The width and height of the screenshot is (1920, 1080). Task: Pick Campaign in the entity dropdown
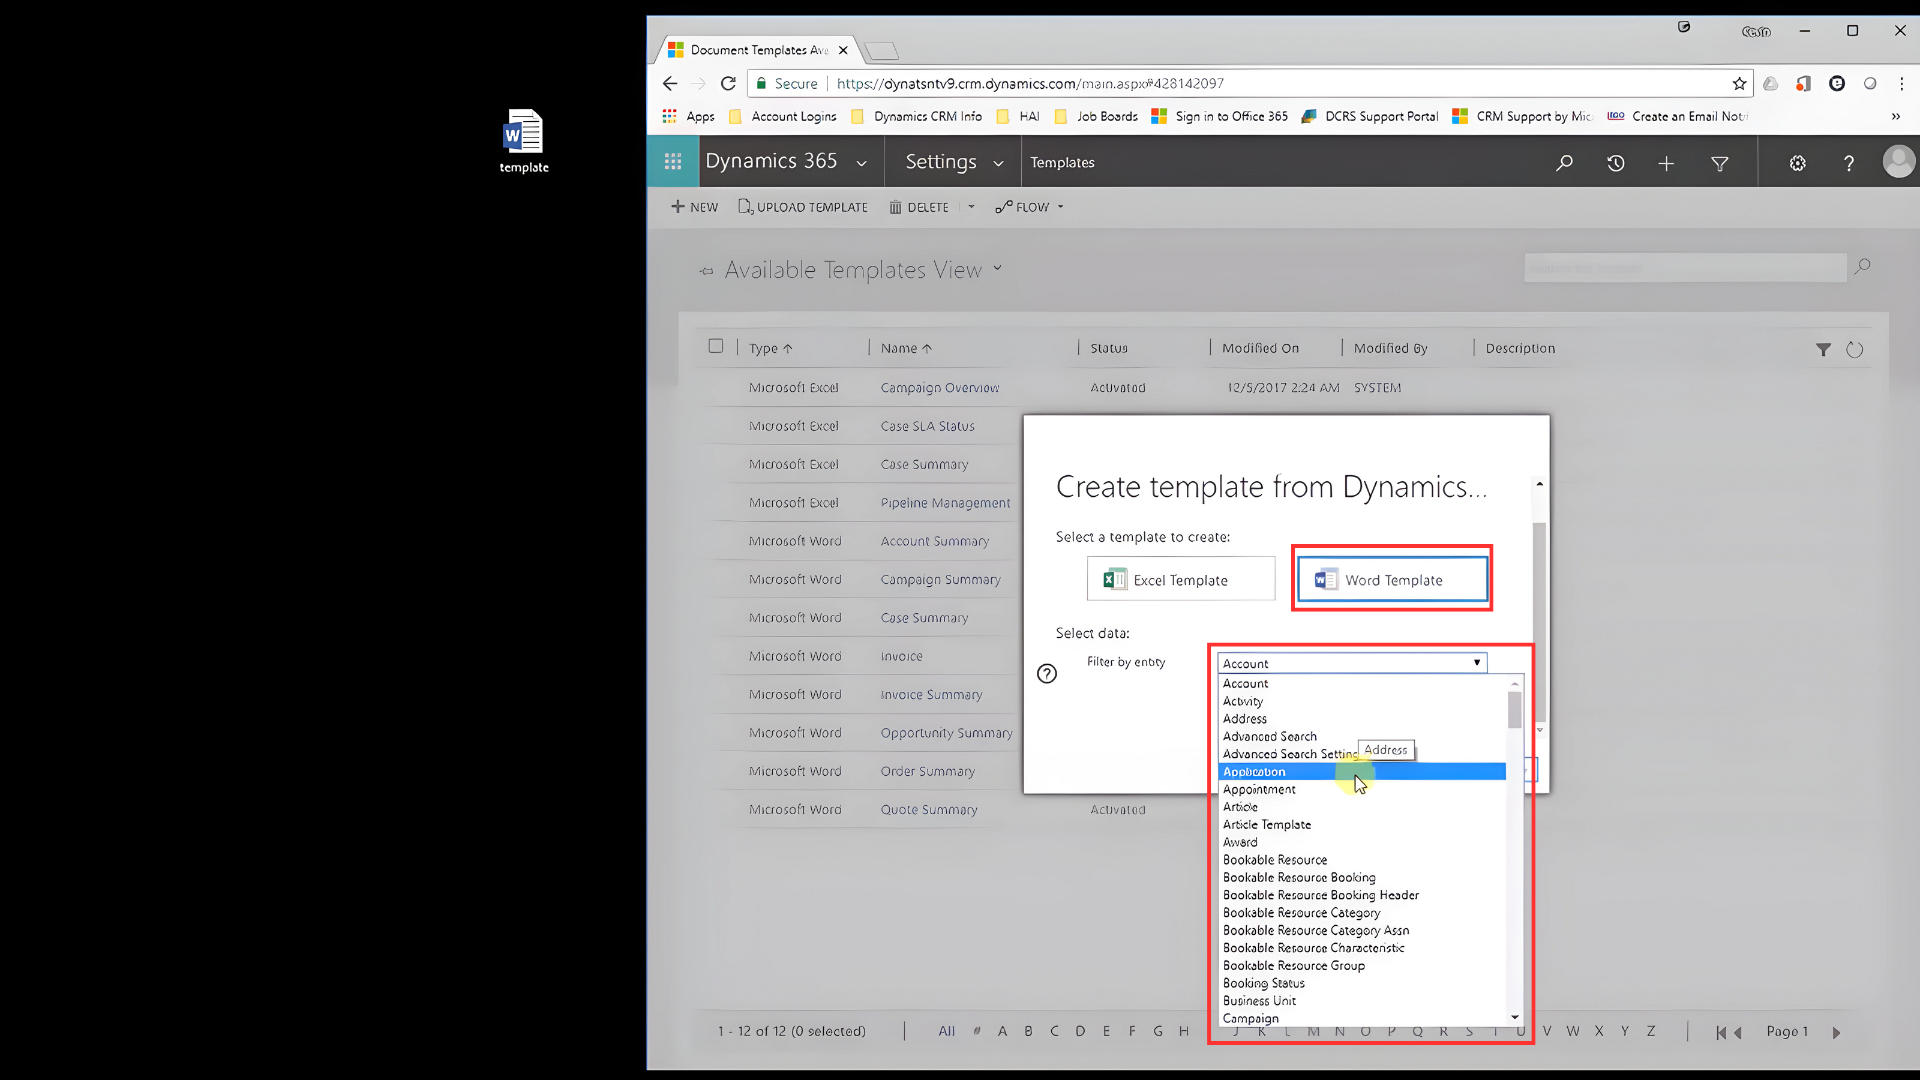pos(1362,1018)
